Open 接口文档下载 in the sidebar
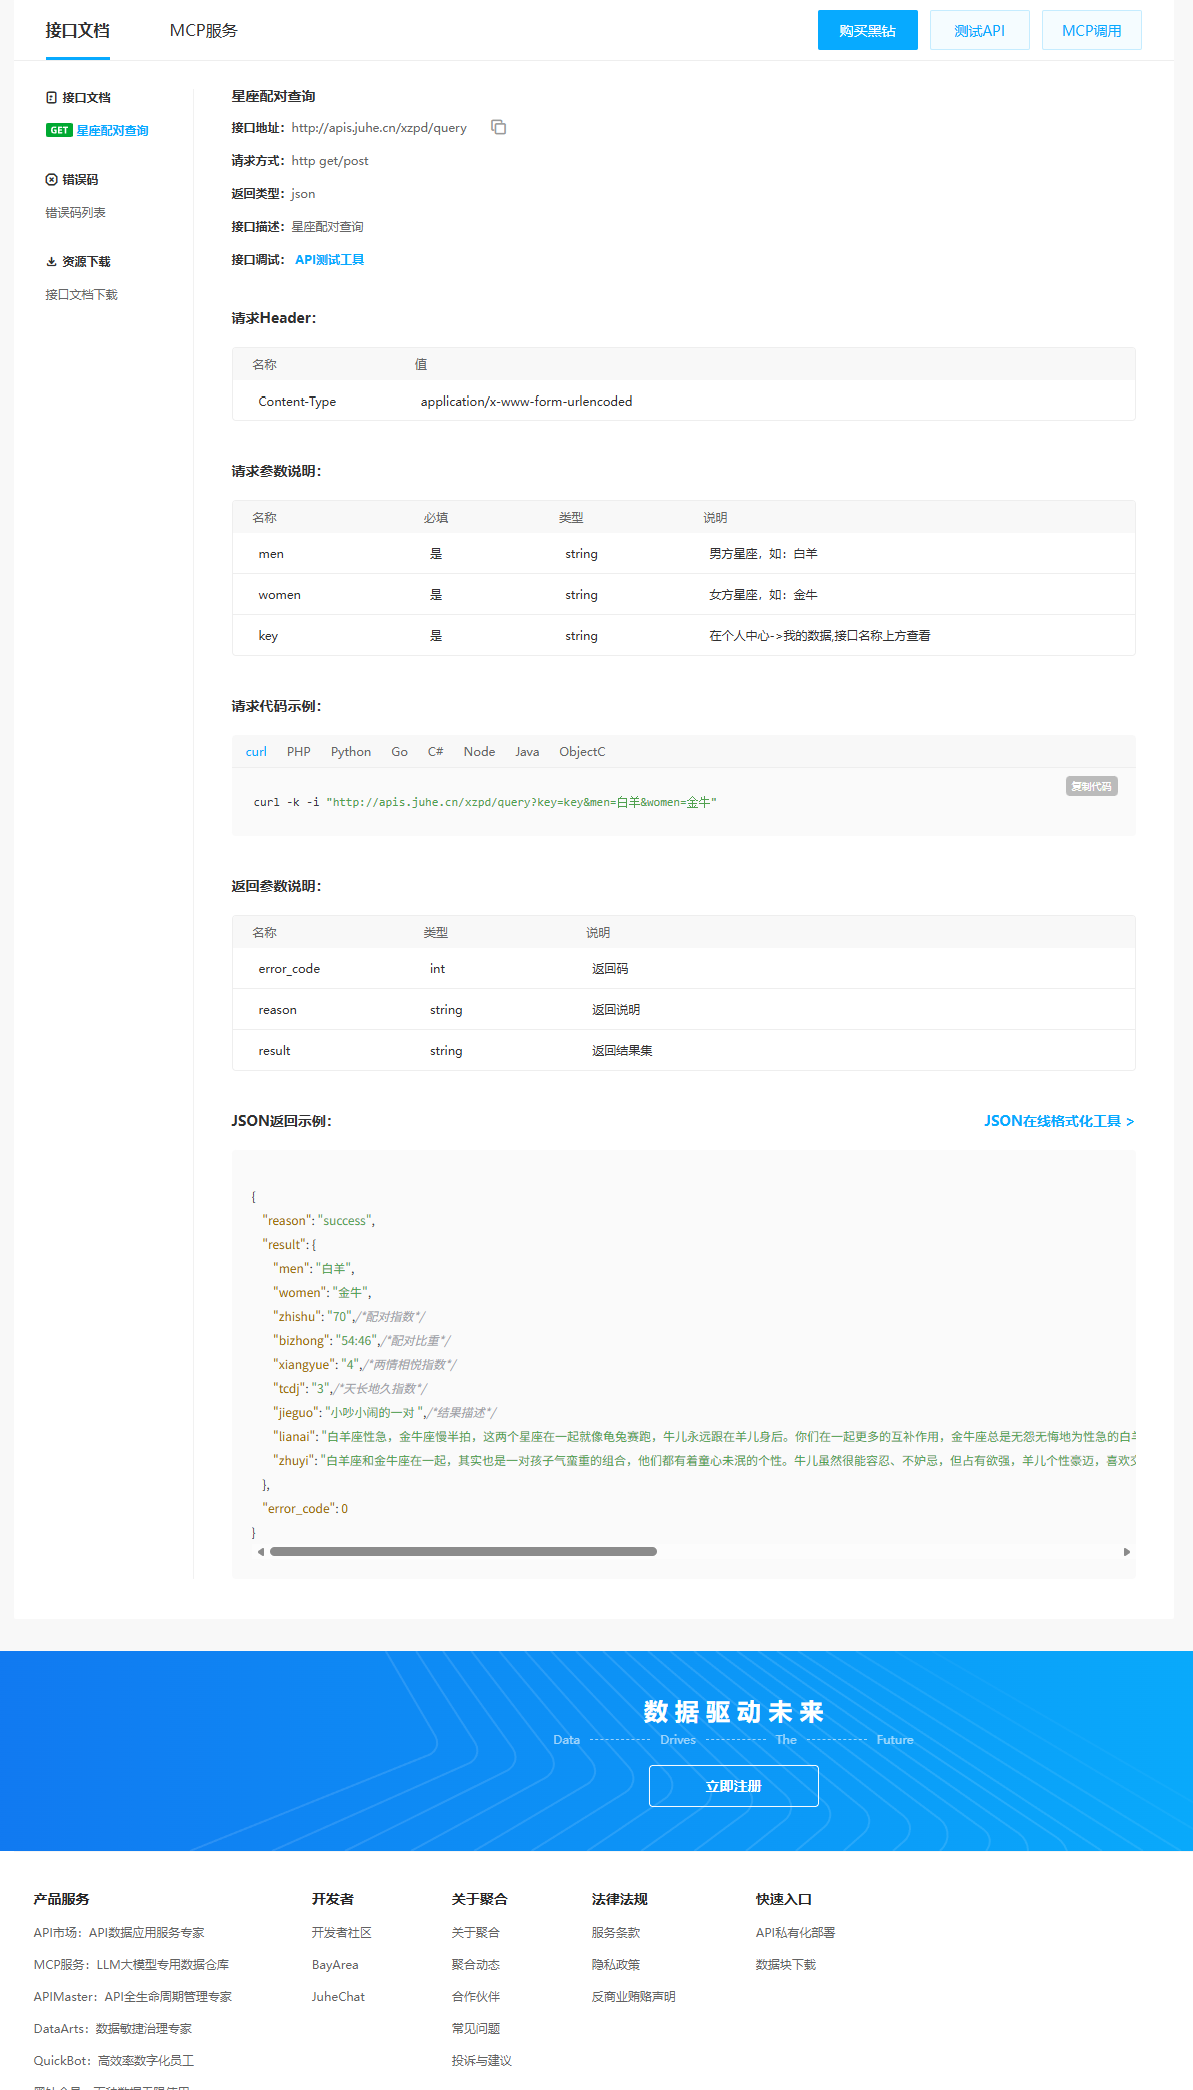 (x=81, y=294)
